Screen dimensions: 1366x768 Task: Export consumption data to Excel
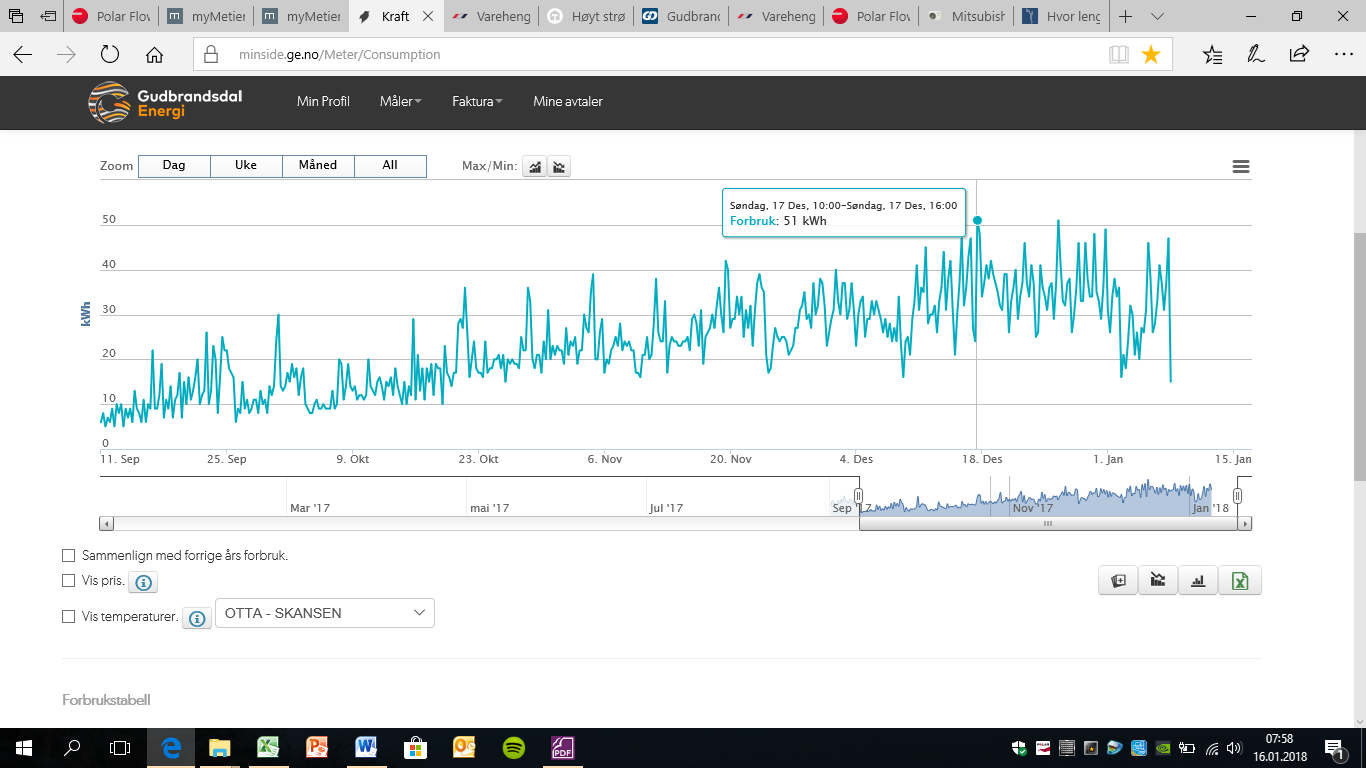click(1240, 581)
